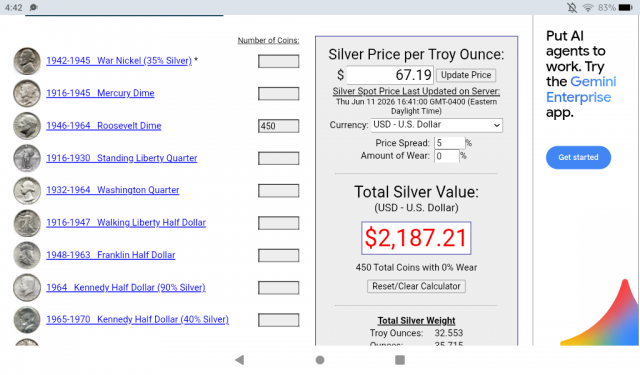Open the 1932-1964 Washington Quarter link
The width and height of the screenshot is (640, 375).
pyautogui.click(x=113, y=190)
